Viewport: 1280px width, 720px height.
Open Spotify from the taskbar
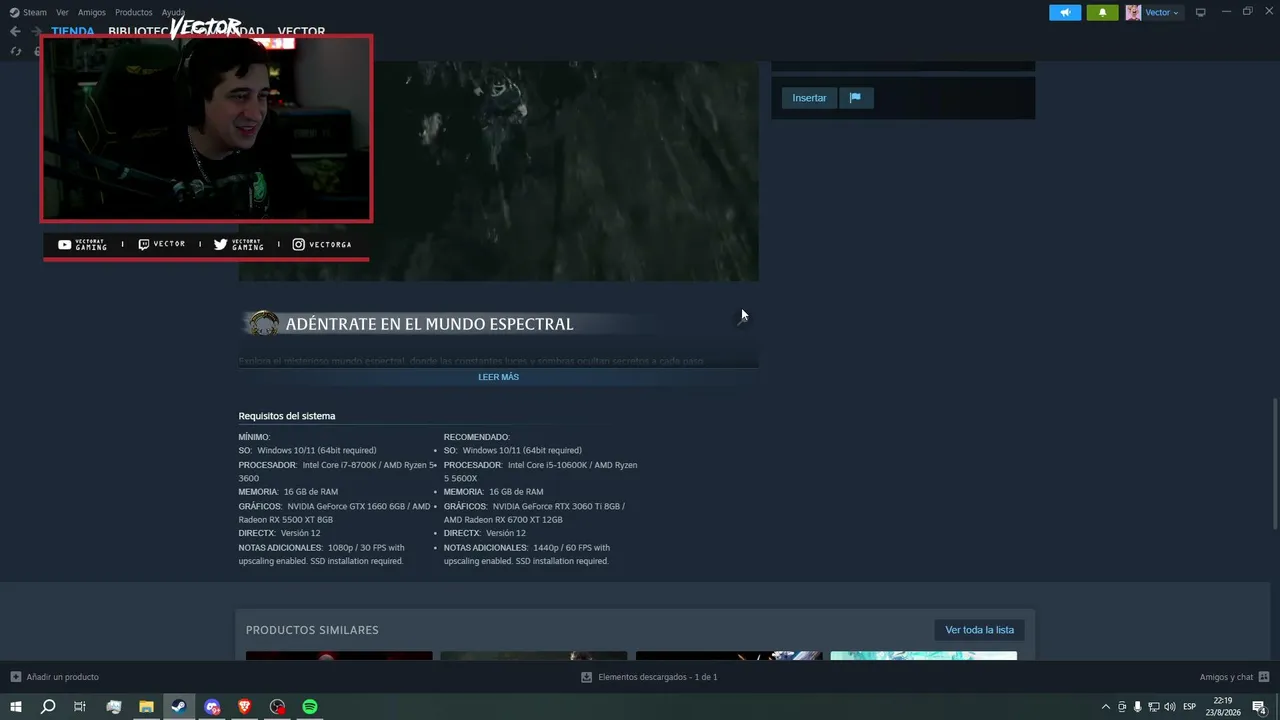(x=310, y=707)
